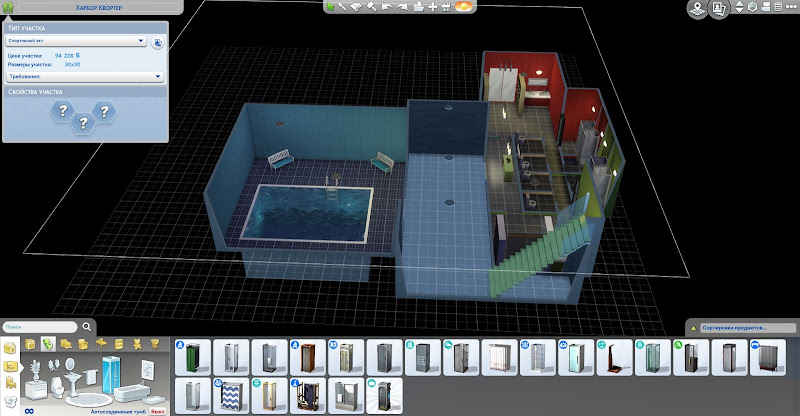Click the bathtub in bathroom illustration
800x416 pixels.
tap(132, 393)
